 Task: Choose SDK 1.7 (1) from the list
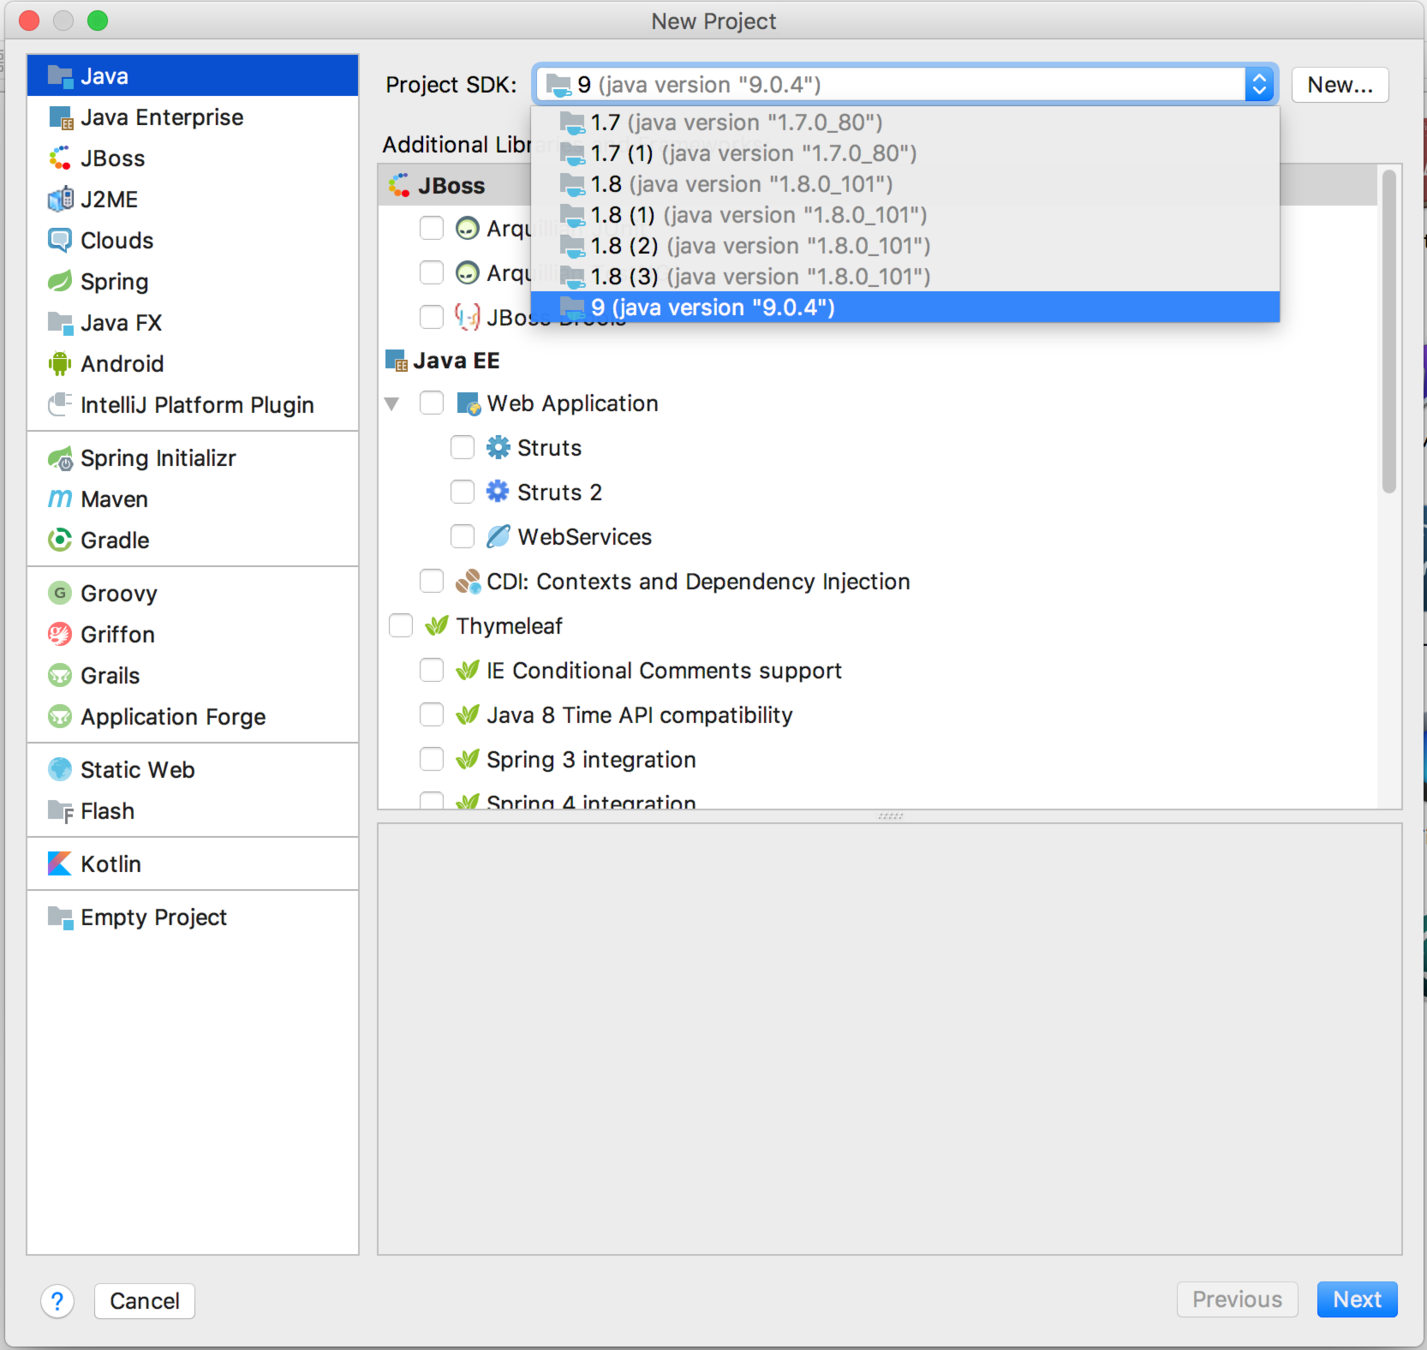click(905, 153)
